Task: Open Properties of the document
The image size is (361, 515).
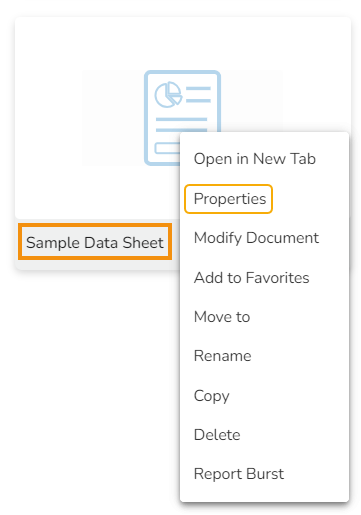Action: click(x=230, y=199)
